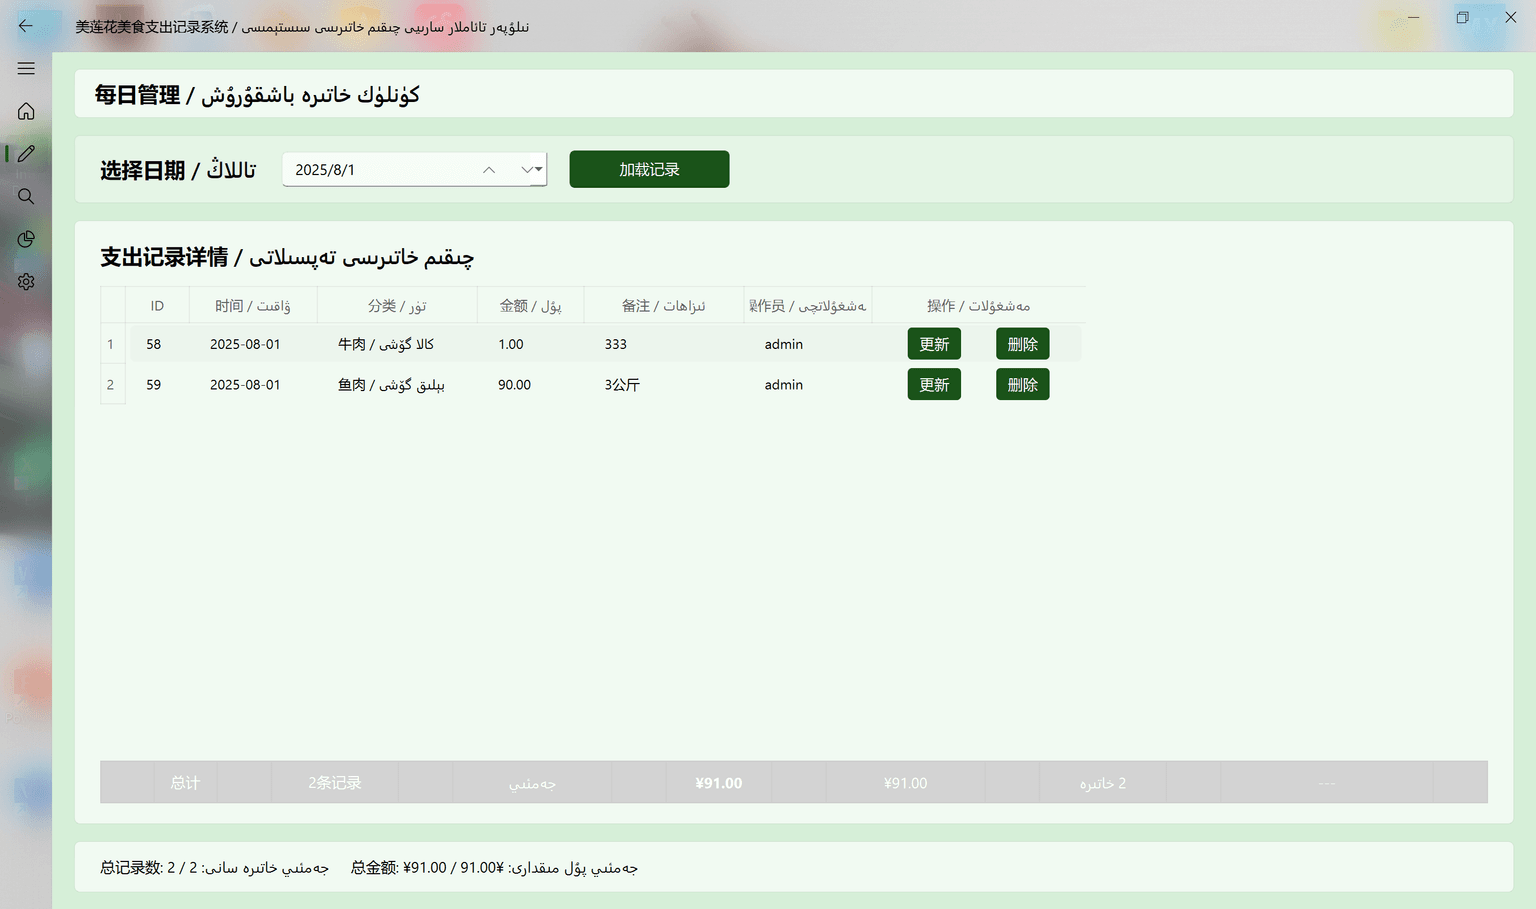Select row header number 1

pyautogui.click(x=112, y=344)
